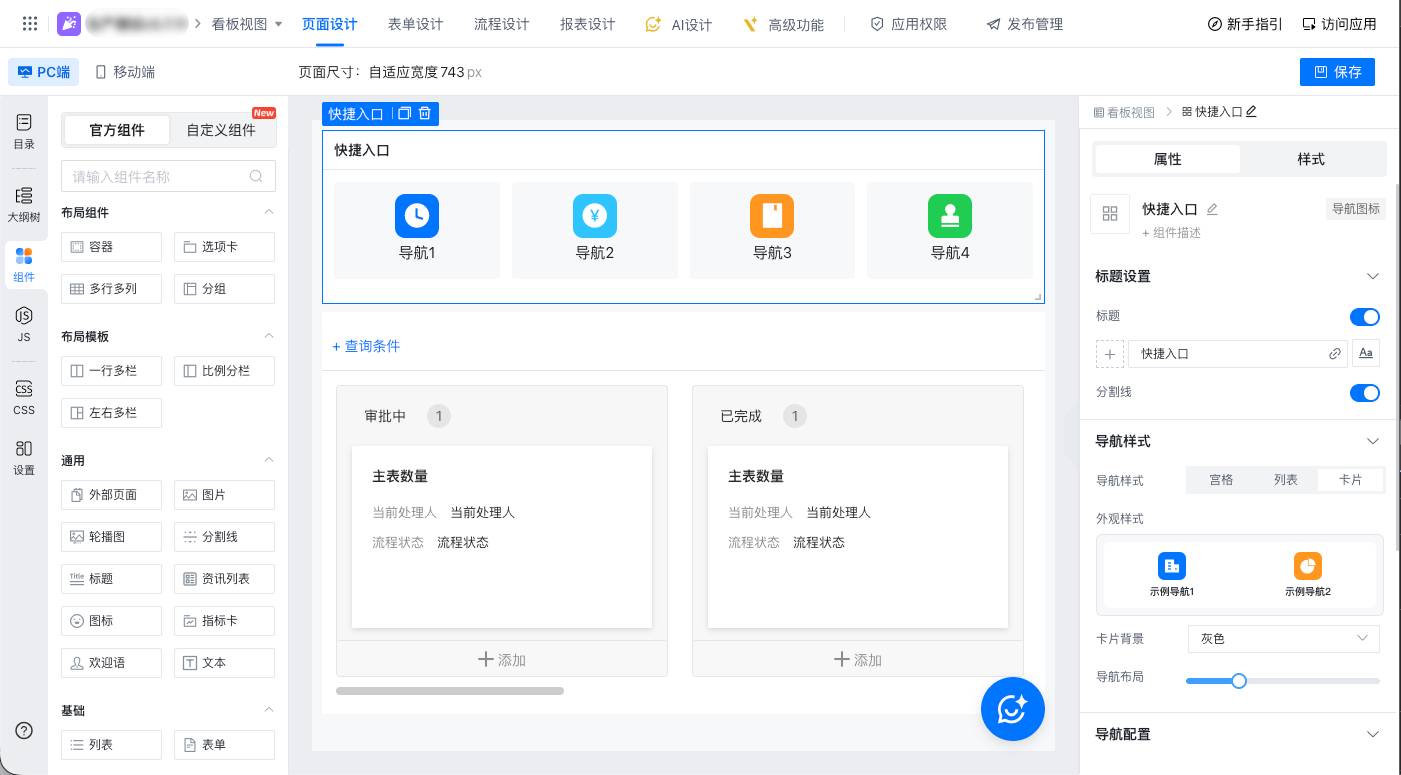The height and width of the screenshot is (775, 1401).
Task: Open the JS sidebar panel
Action: 24,325
